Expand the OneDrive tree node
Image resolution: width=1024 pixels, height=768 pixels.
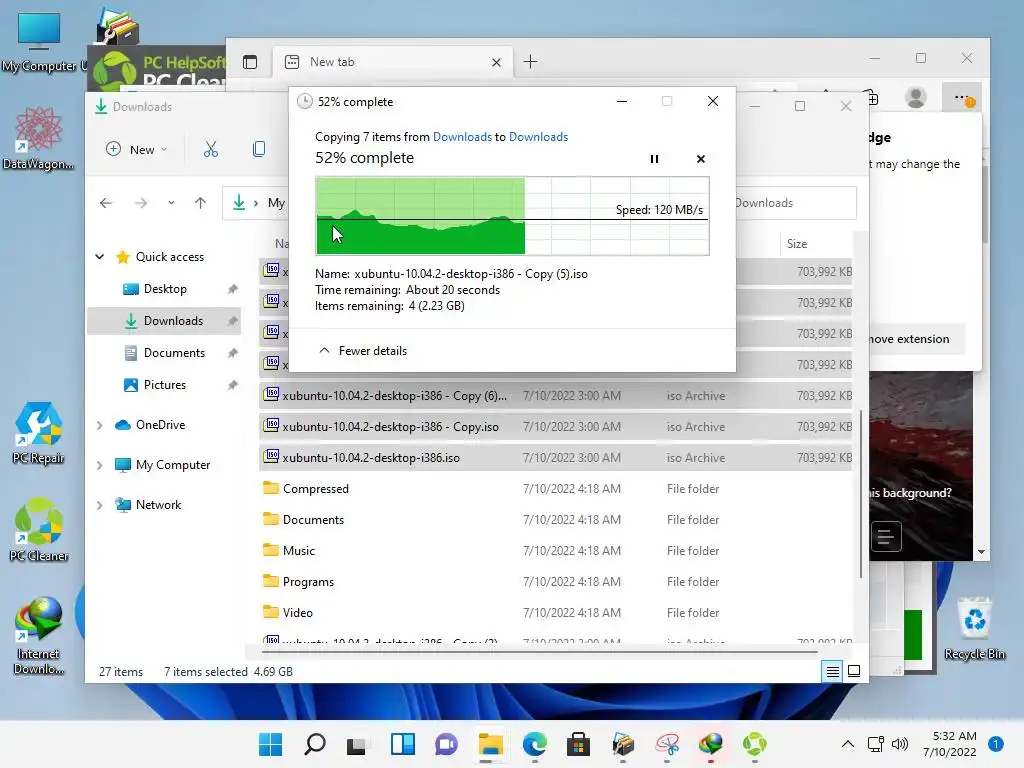tap(100, 425)
